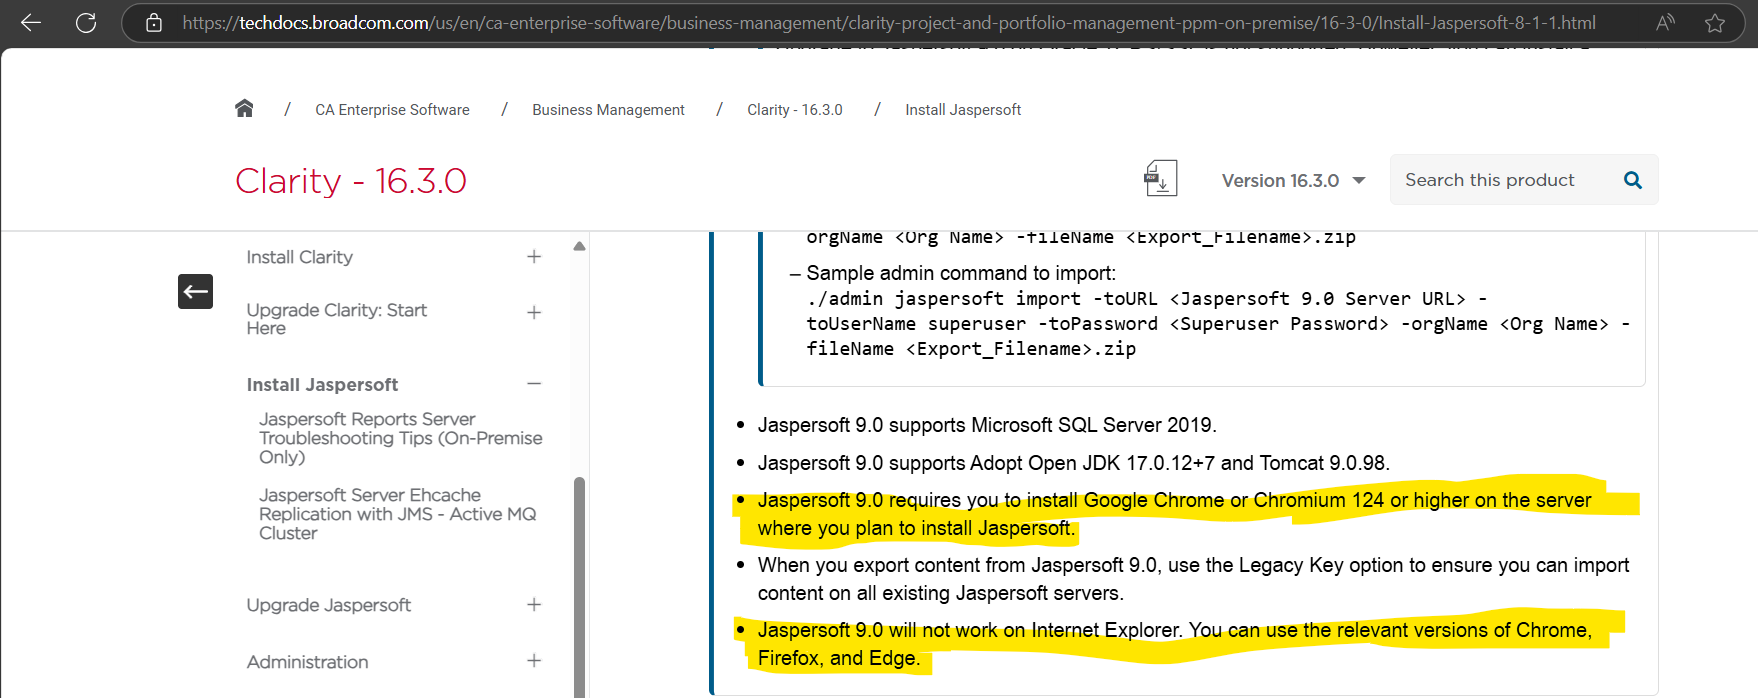Open the Version 16.3.0 dropdown
Screen dimensions: 1758x698
coord(1293,180)
